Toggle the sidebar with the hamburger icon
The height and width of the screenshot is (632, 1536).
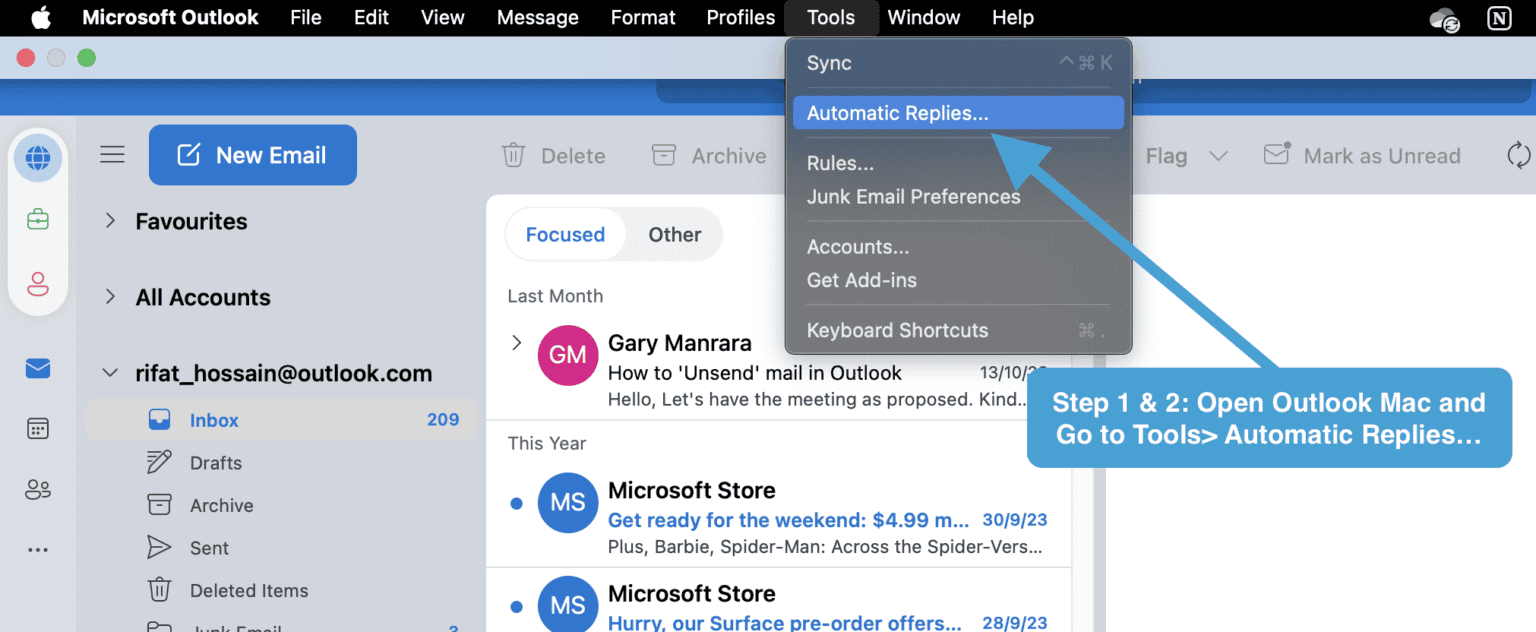coord(112,154)
